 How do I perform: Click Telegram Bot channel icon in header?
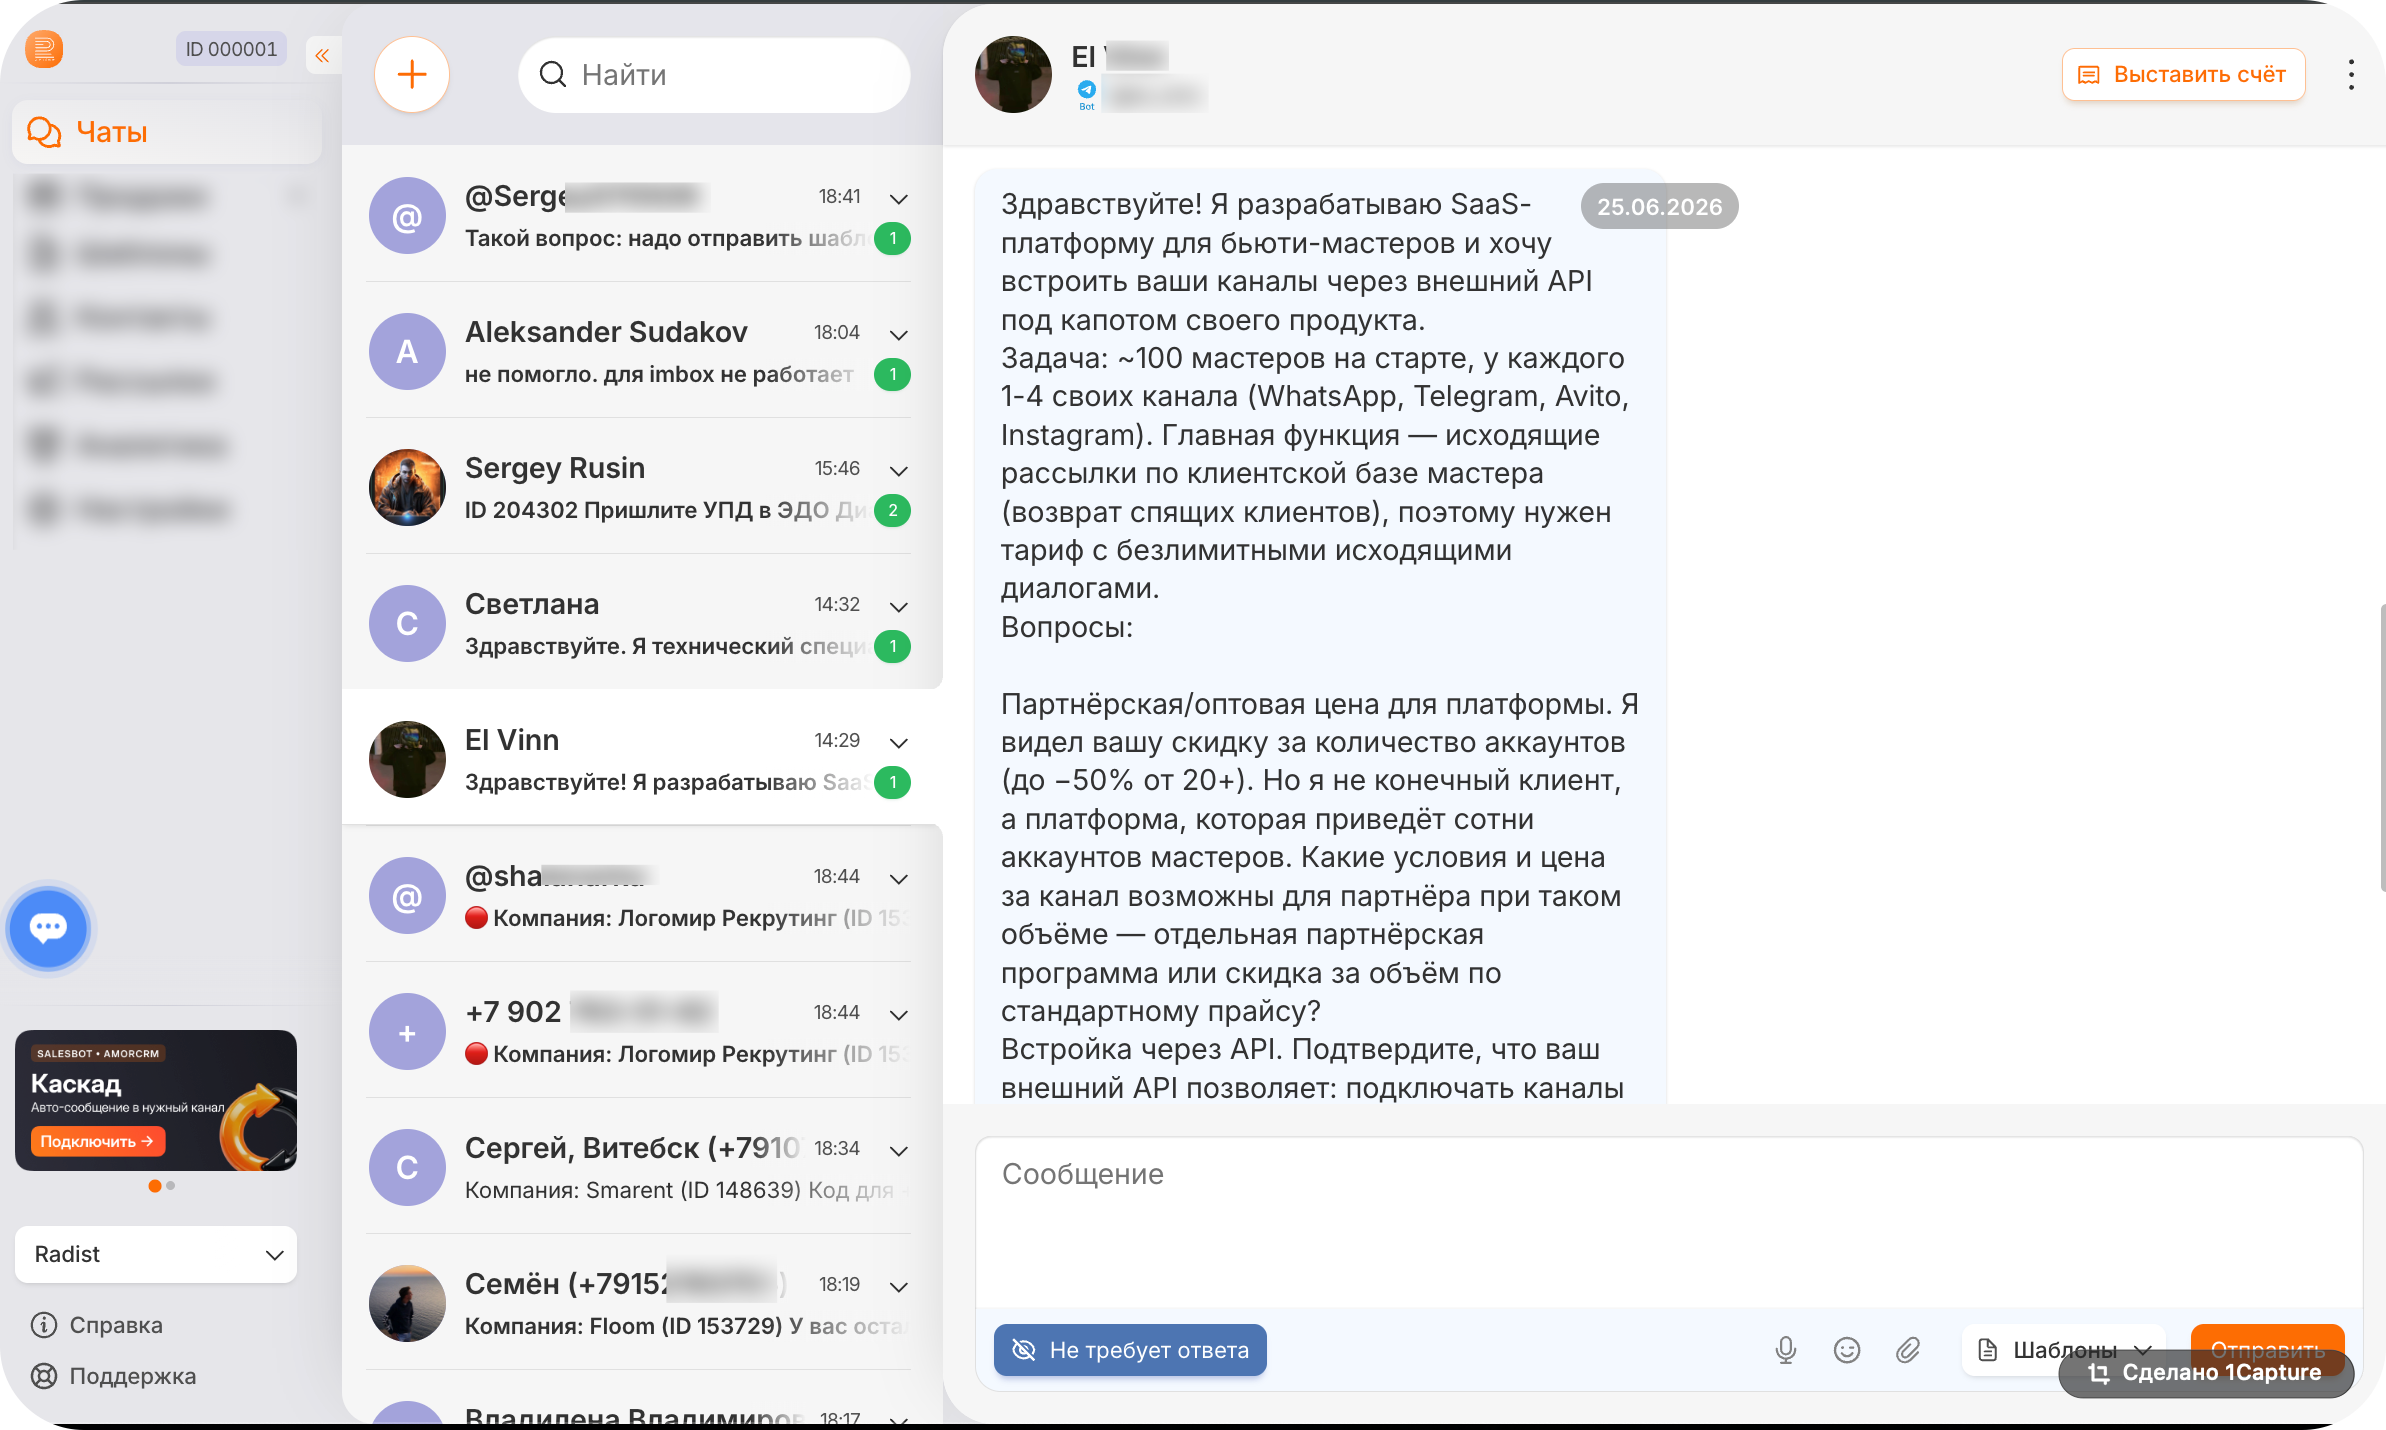click(x=1086, y=94)
